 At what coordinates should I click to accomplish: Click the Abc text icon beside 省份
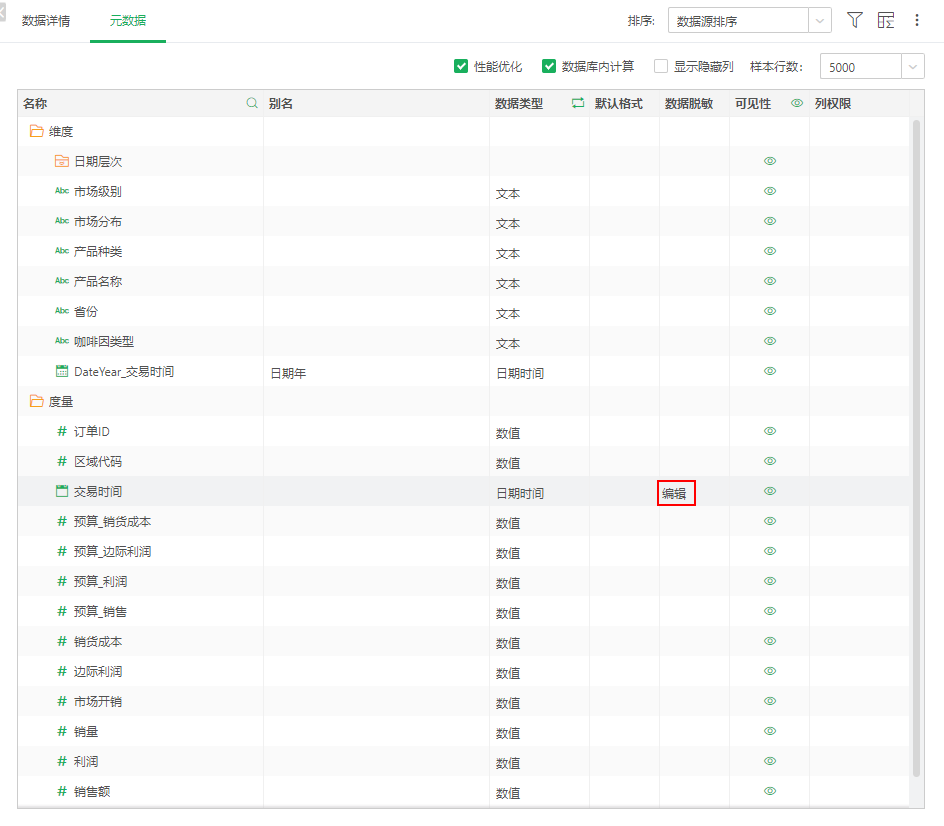[61, 311]
